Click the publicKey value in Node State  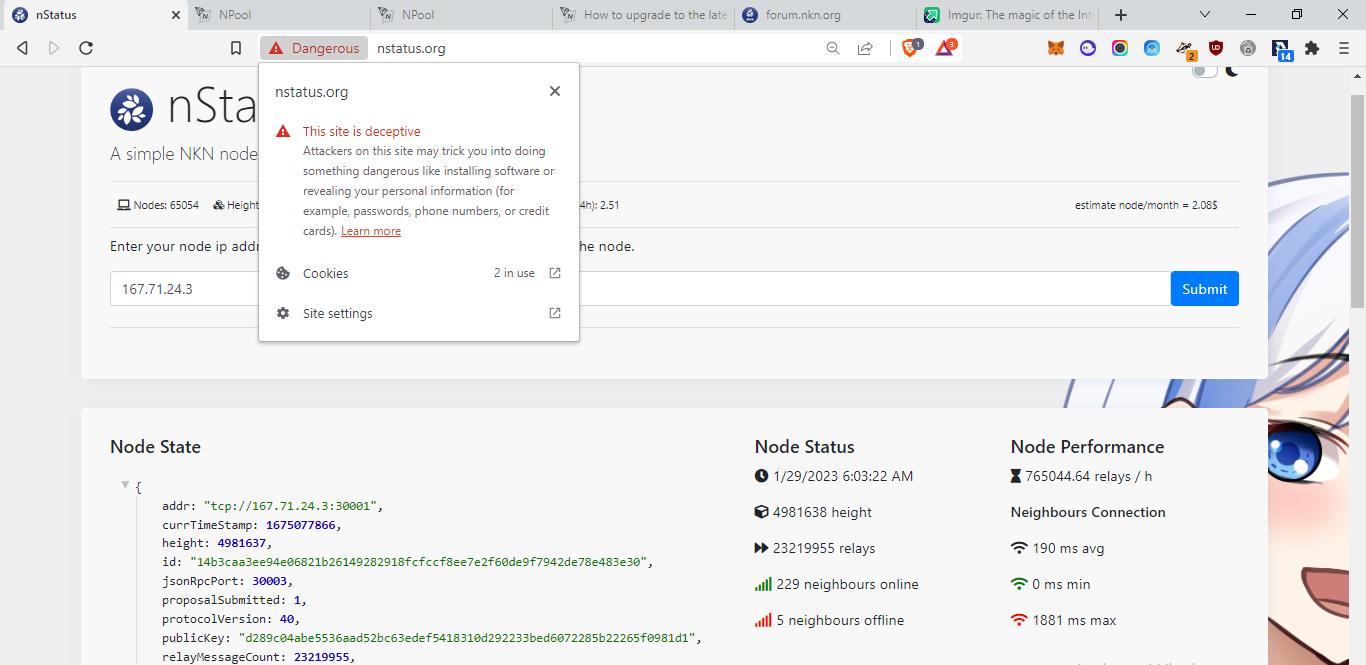tap(469, 638)
